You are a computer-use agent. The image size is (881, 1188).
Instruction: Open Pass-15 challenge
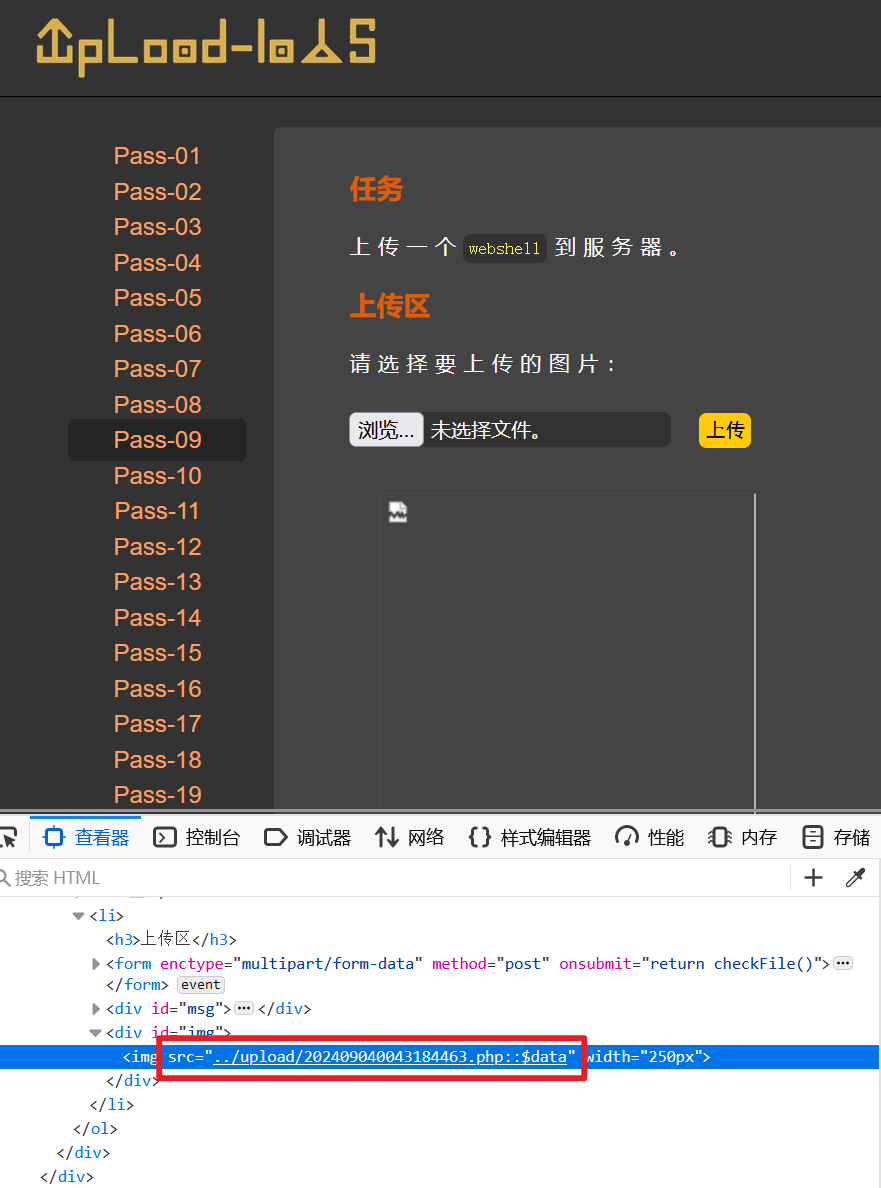point(158,653)
